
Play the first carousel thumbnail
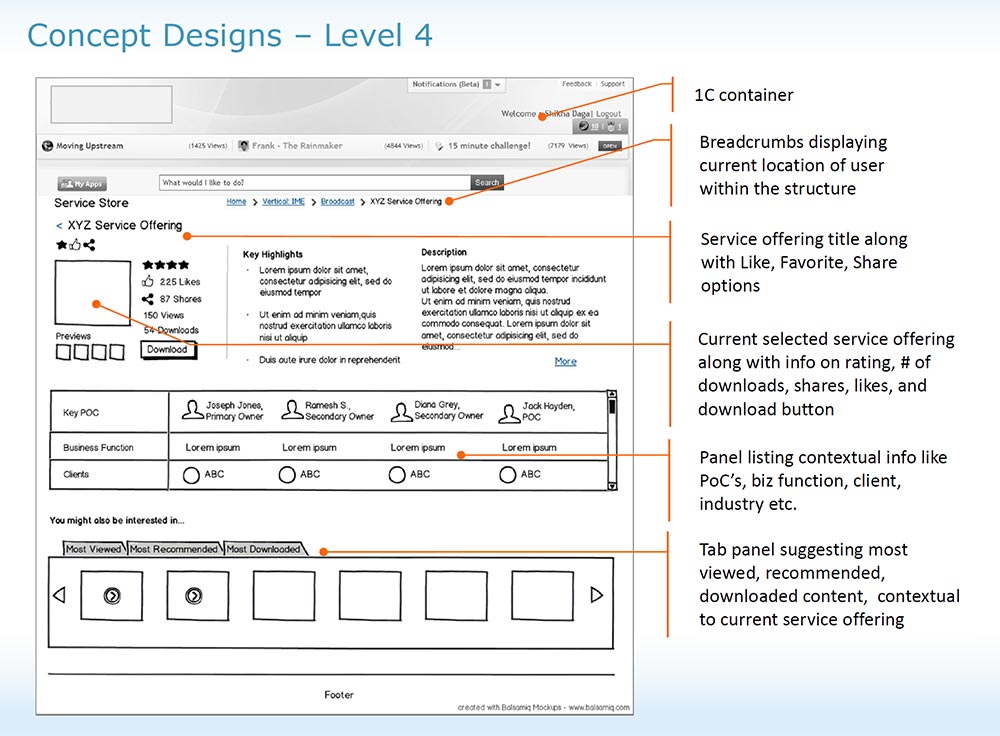pyautogui.click(x=112, y=596)
